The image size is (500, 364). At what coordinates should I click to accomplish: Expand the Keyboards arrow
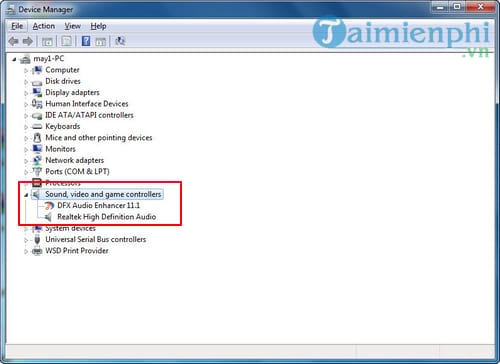(26, 127)
